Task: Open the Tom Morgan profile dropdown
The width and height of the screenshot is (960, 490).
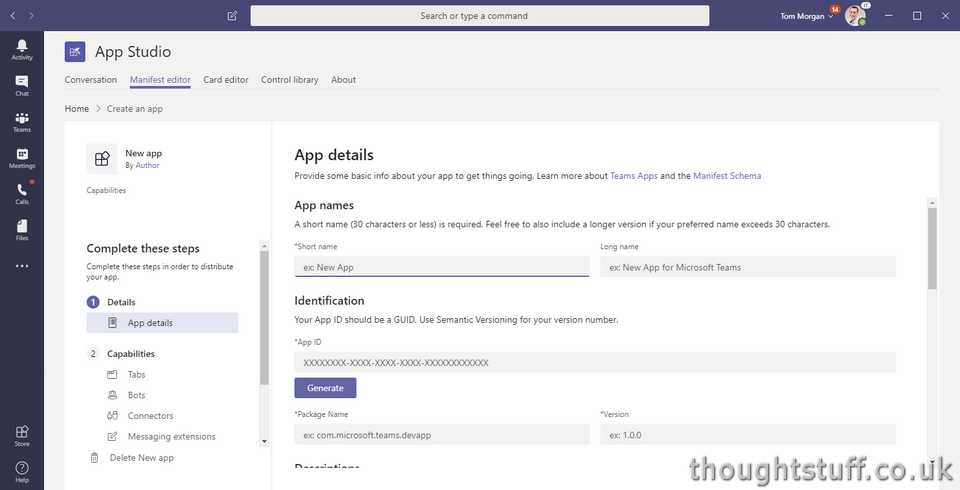Action: (x=808, y=16)
